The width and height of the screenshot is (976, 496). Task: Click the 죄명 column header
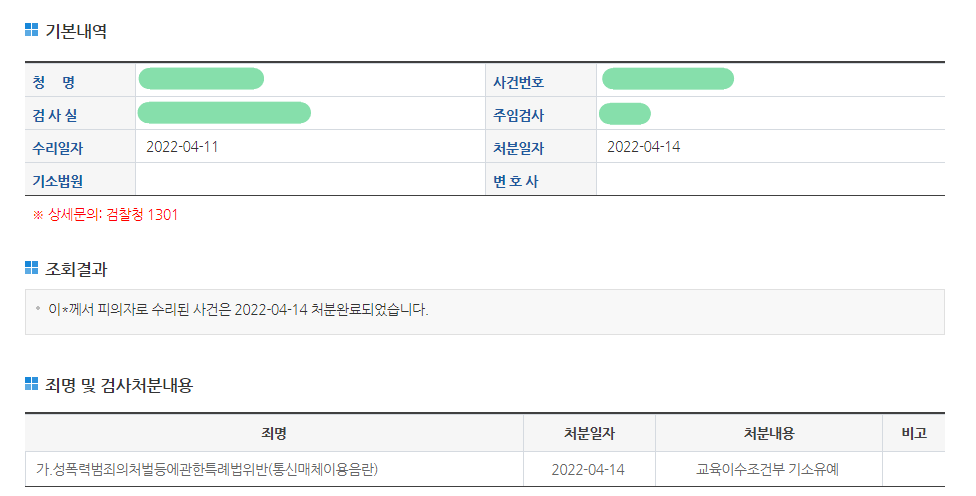pyautogui.click(x=274, y=433)
